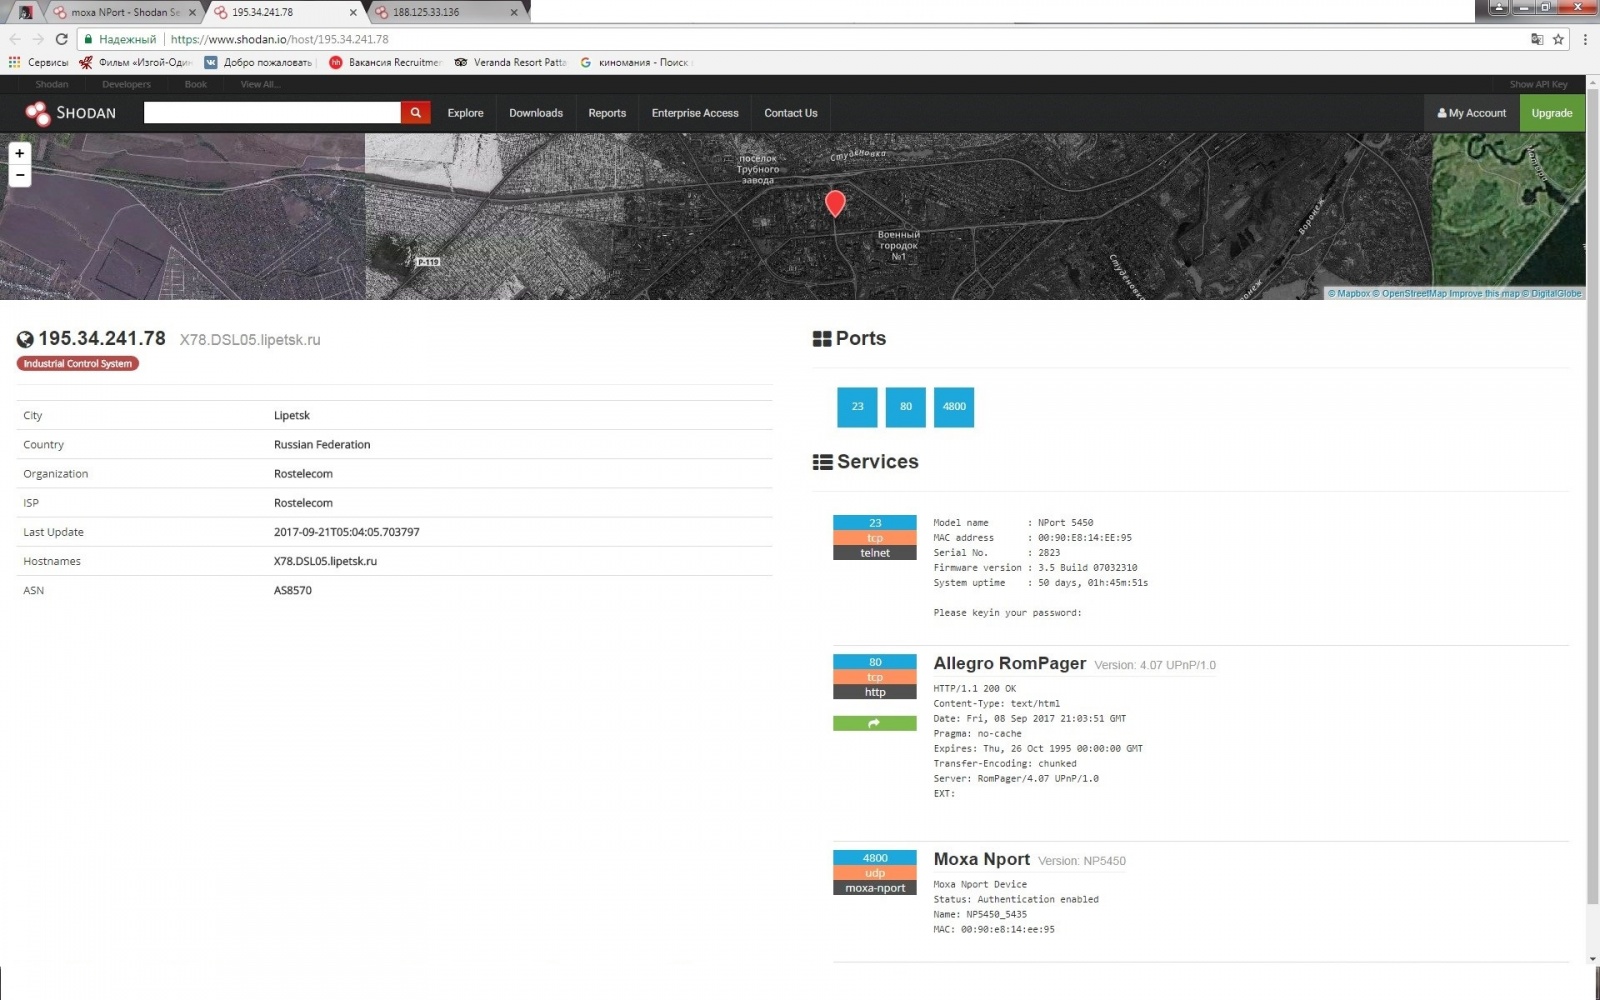Open the View All link in top bar

pyautogui.click(x=260, y=84)
